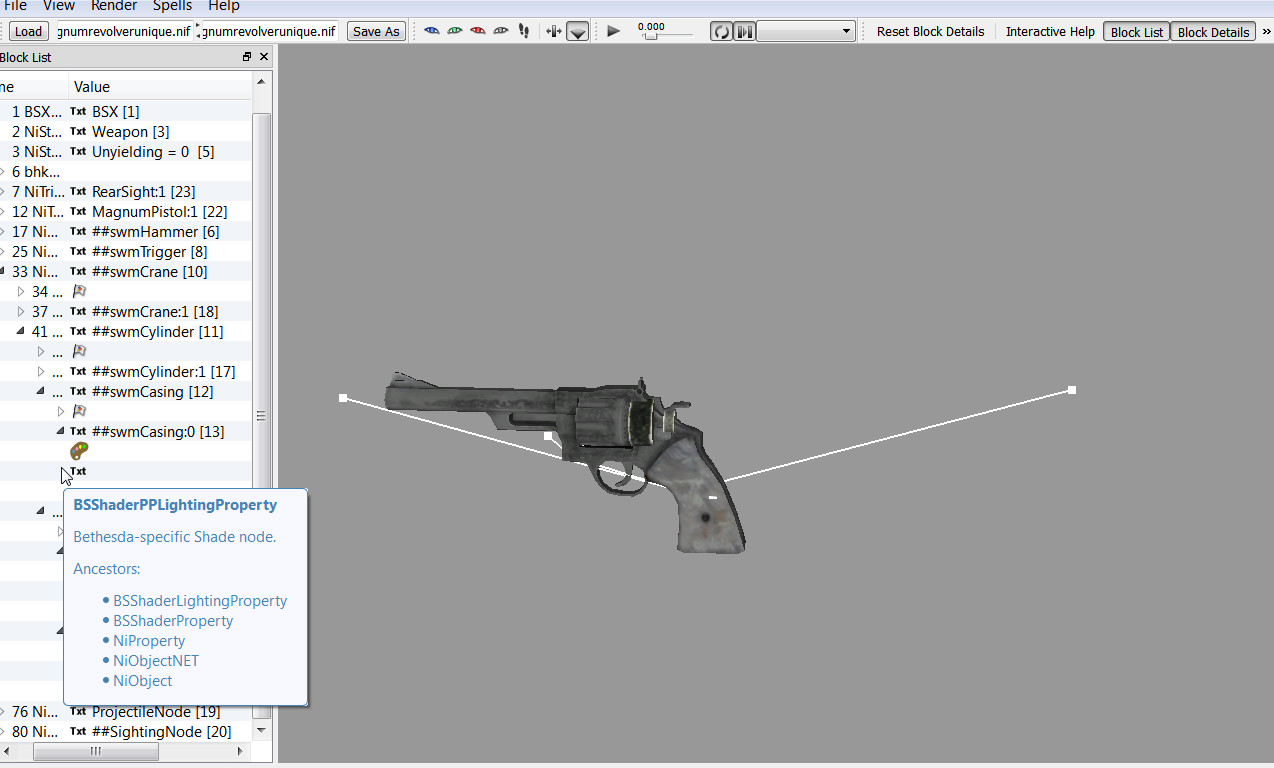Viewport: 1274px width, 768px height.
Task: Click the red eye view icon
Action: [x=478, y=31]
